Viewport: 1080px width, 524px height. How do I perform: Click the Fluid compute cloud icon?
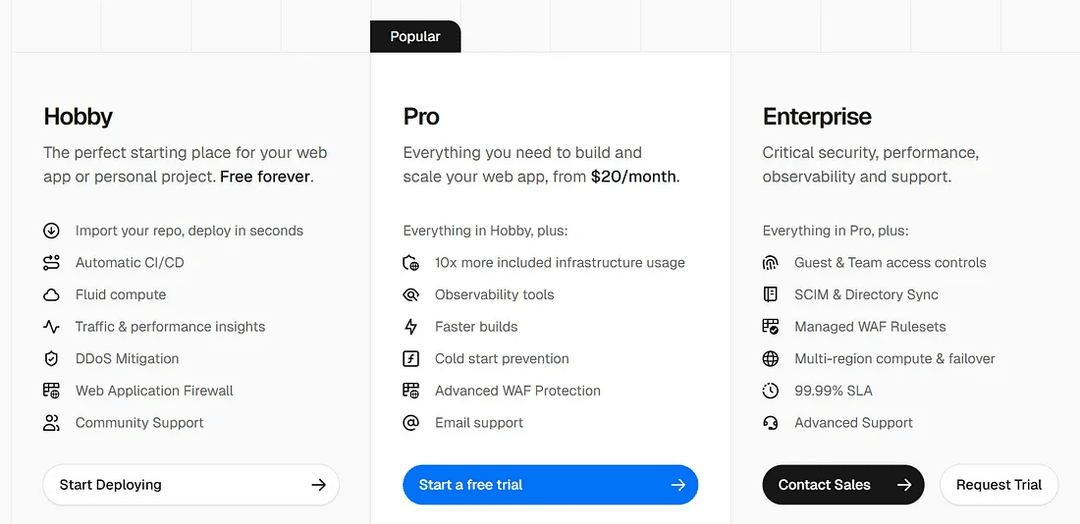[51, 295]
